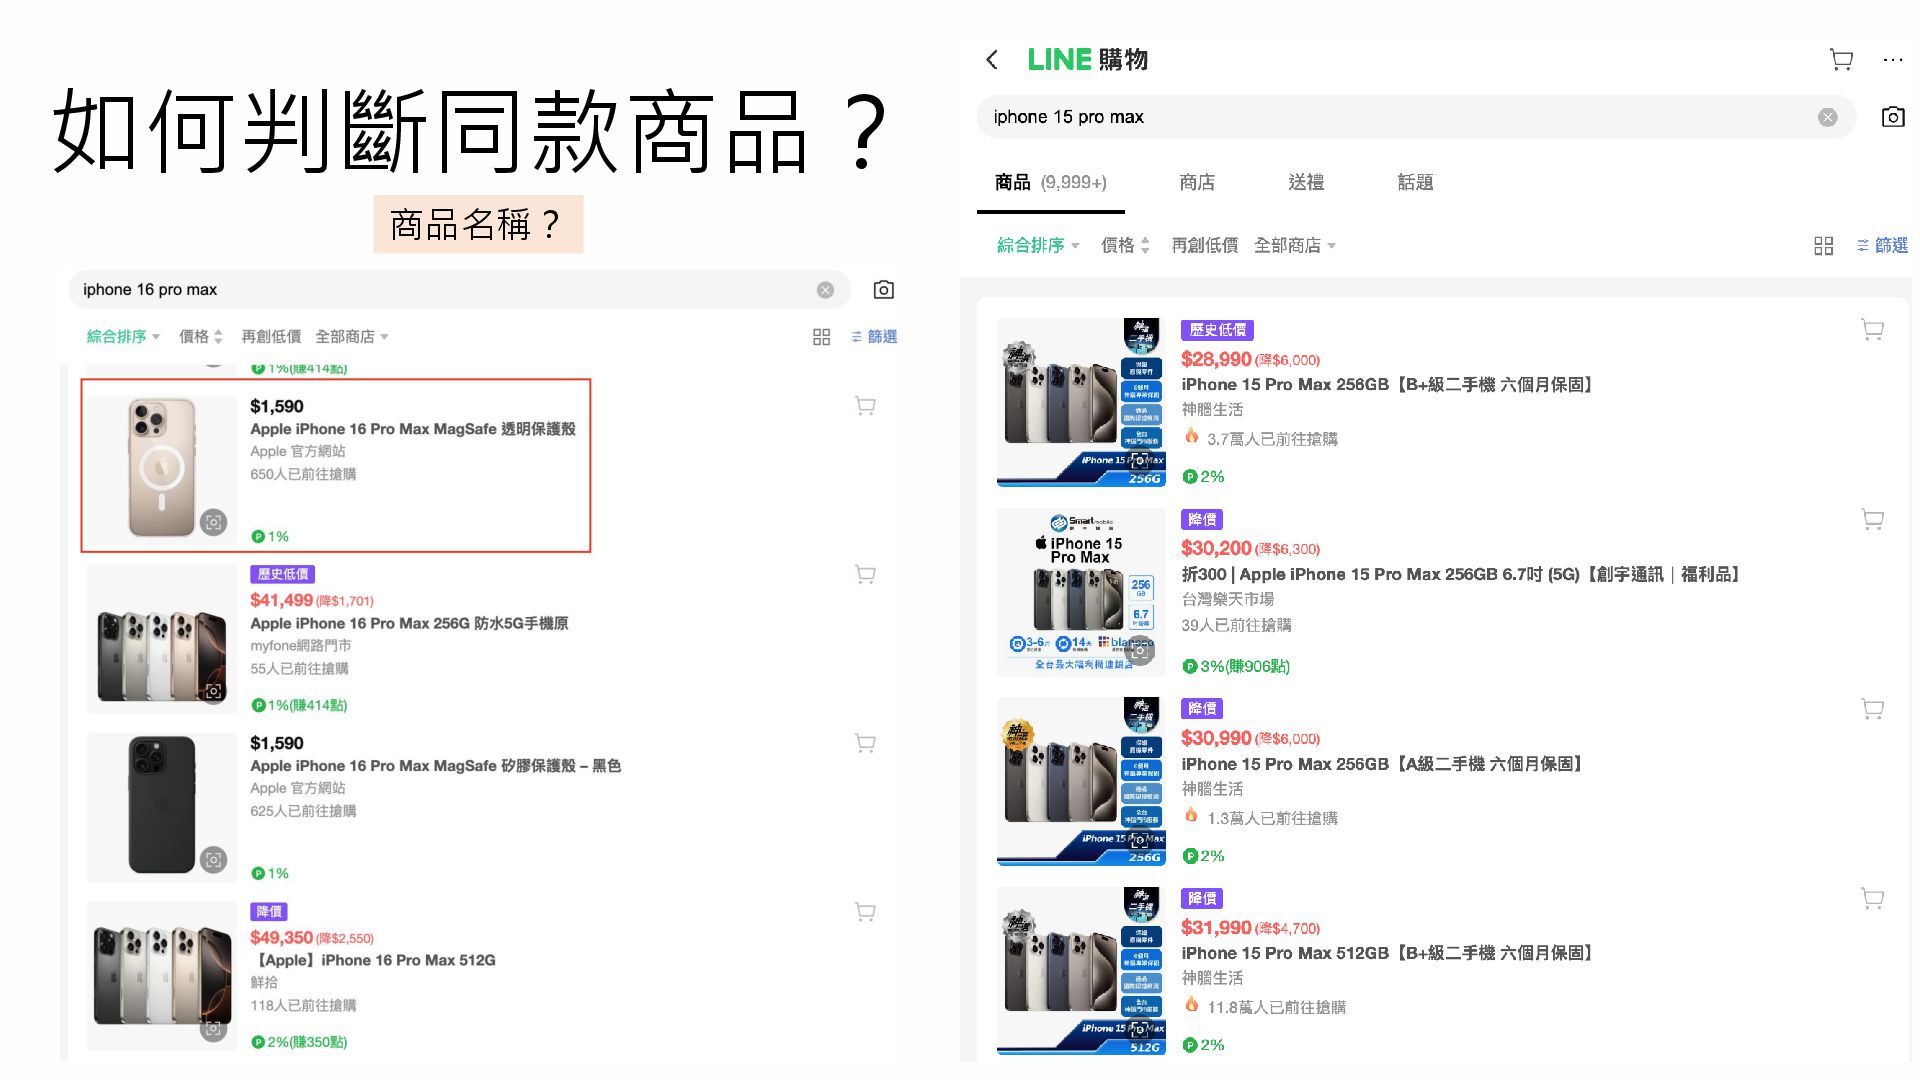Click the 'iphone 16 pro max' search field
Image resolution: width=1920 pixels, height=1080 pixels.
pos(459,290)
